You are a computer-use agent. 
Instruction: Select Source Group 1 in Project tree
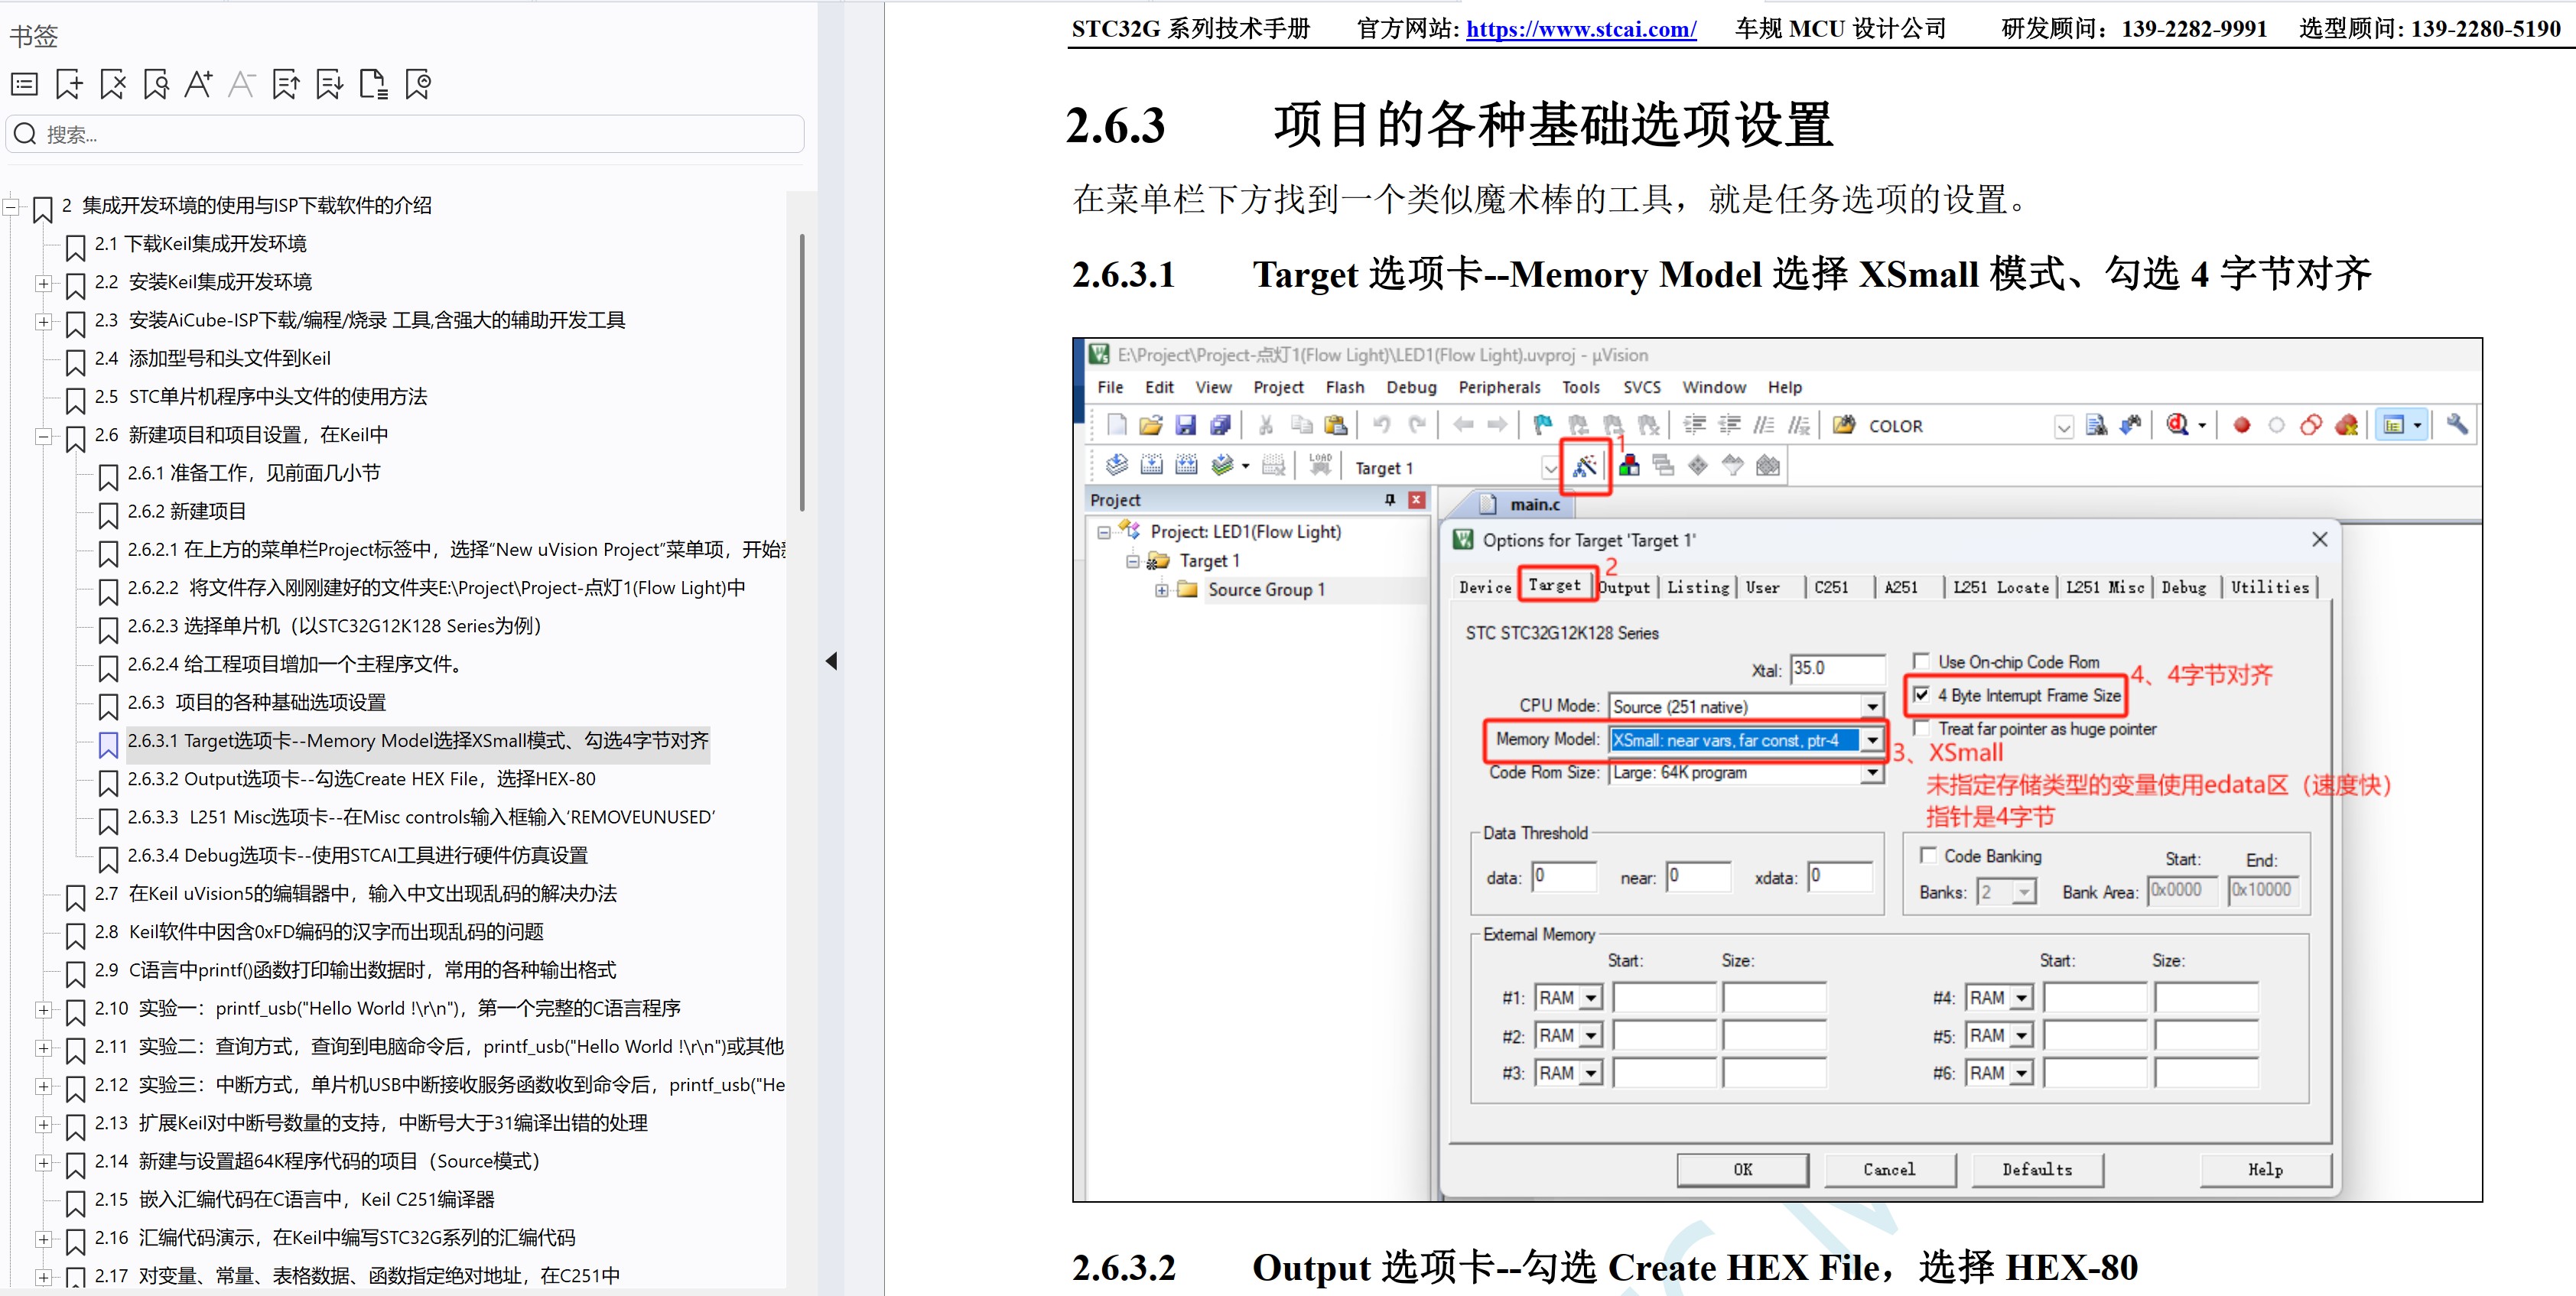pos(1266,590)
